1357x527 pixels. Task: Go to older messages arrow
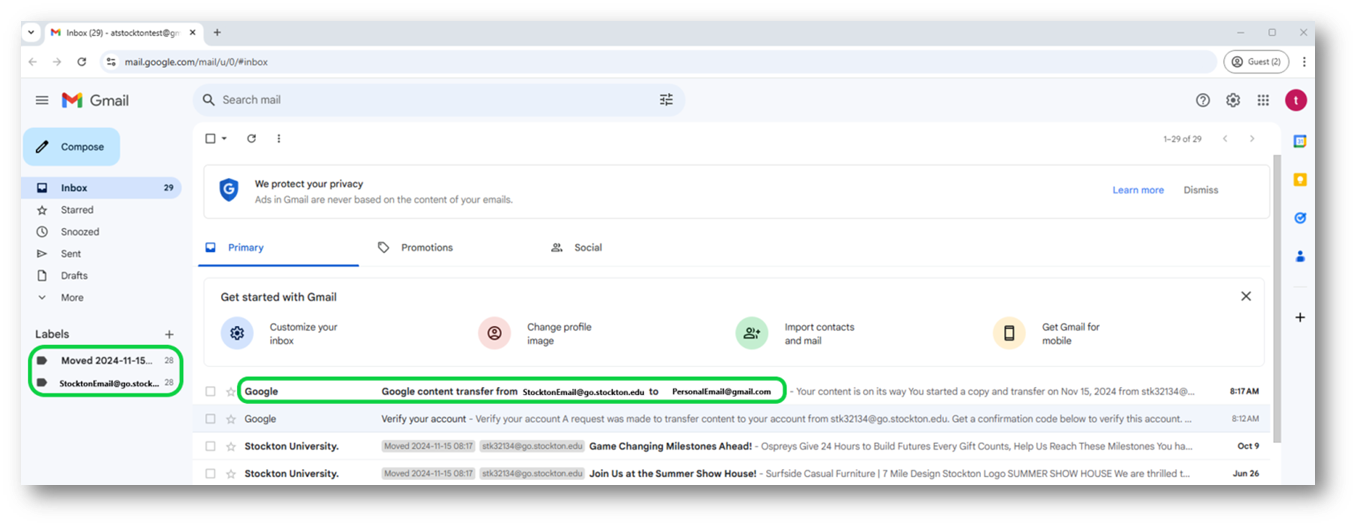(1252, 139)
